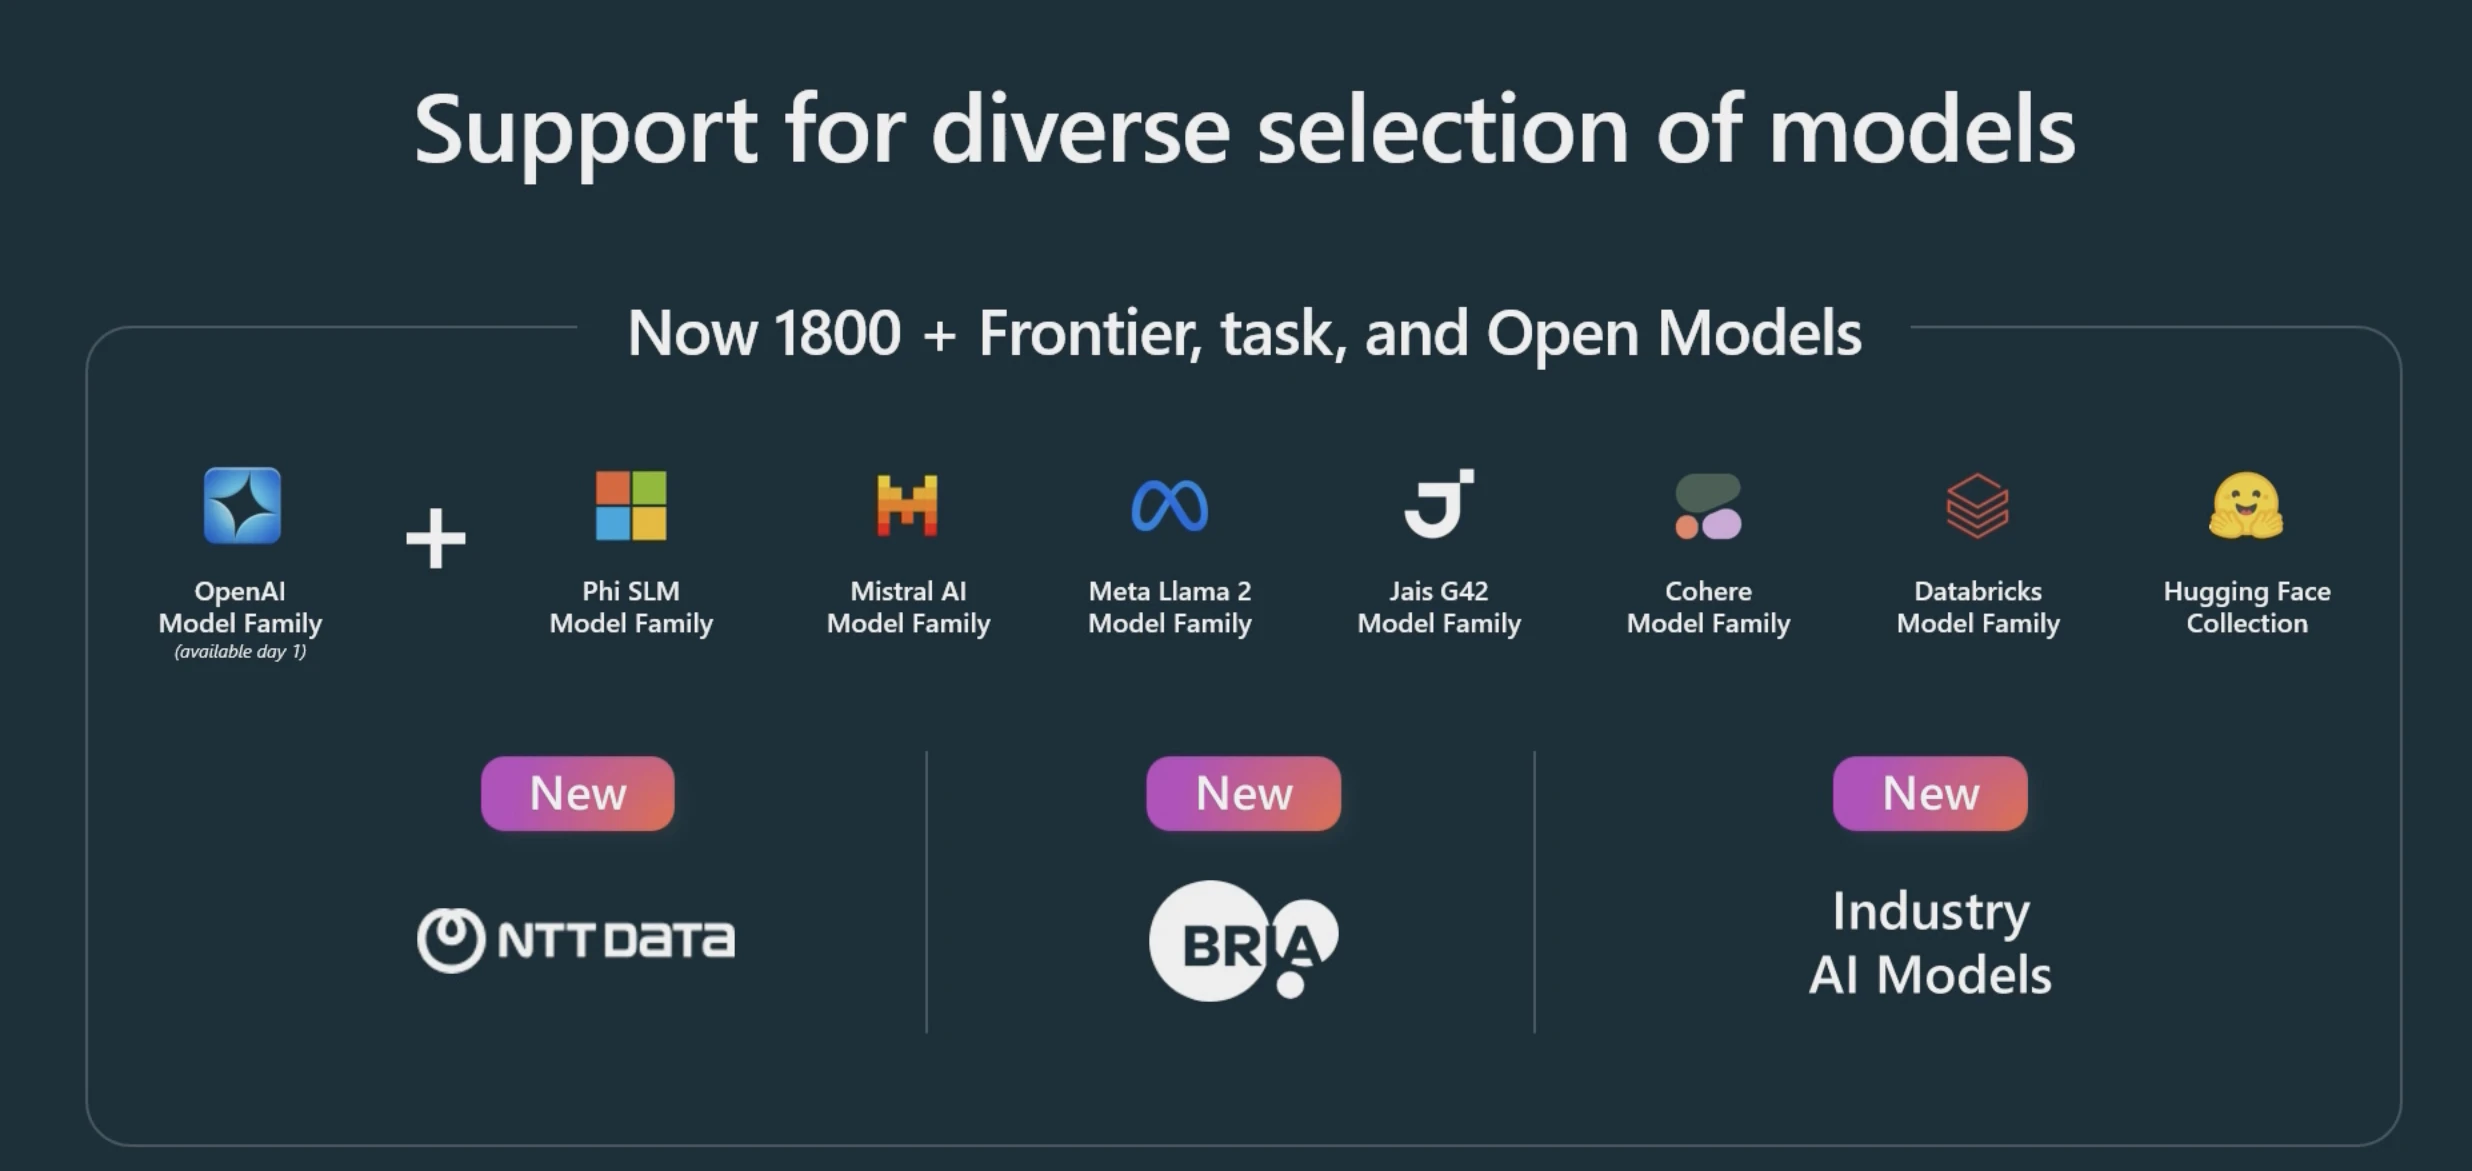This screenshot has height=1171, width=2472.
Task: Select the 'Cohere Model Family' label
Action: [1708, 607]
